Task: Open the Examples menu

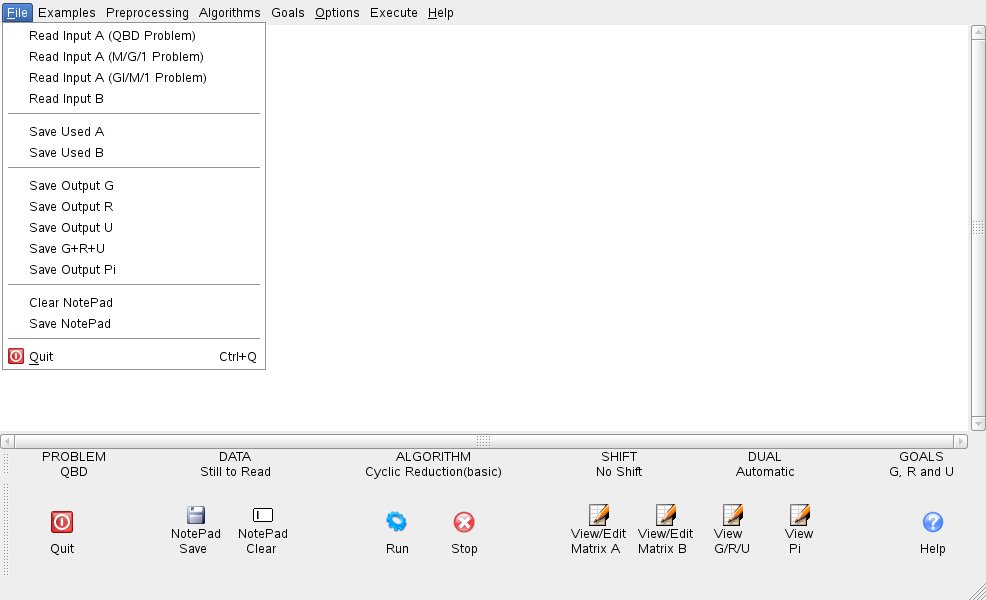Action: [67, 13]
